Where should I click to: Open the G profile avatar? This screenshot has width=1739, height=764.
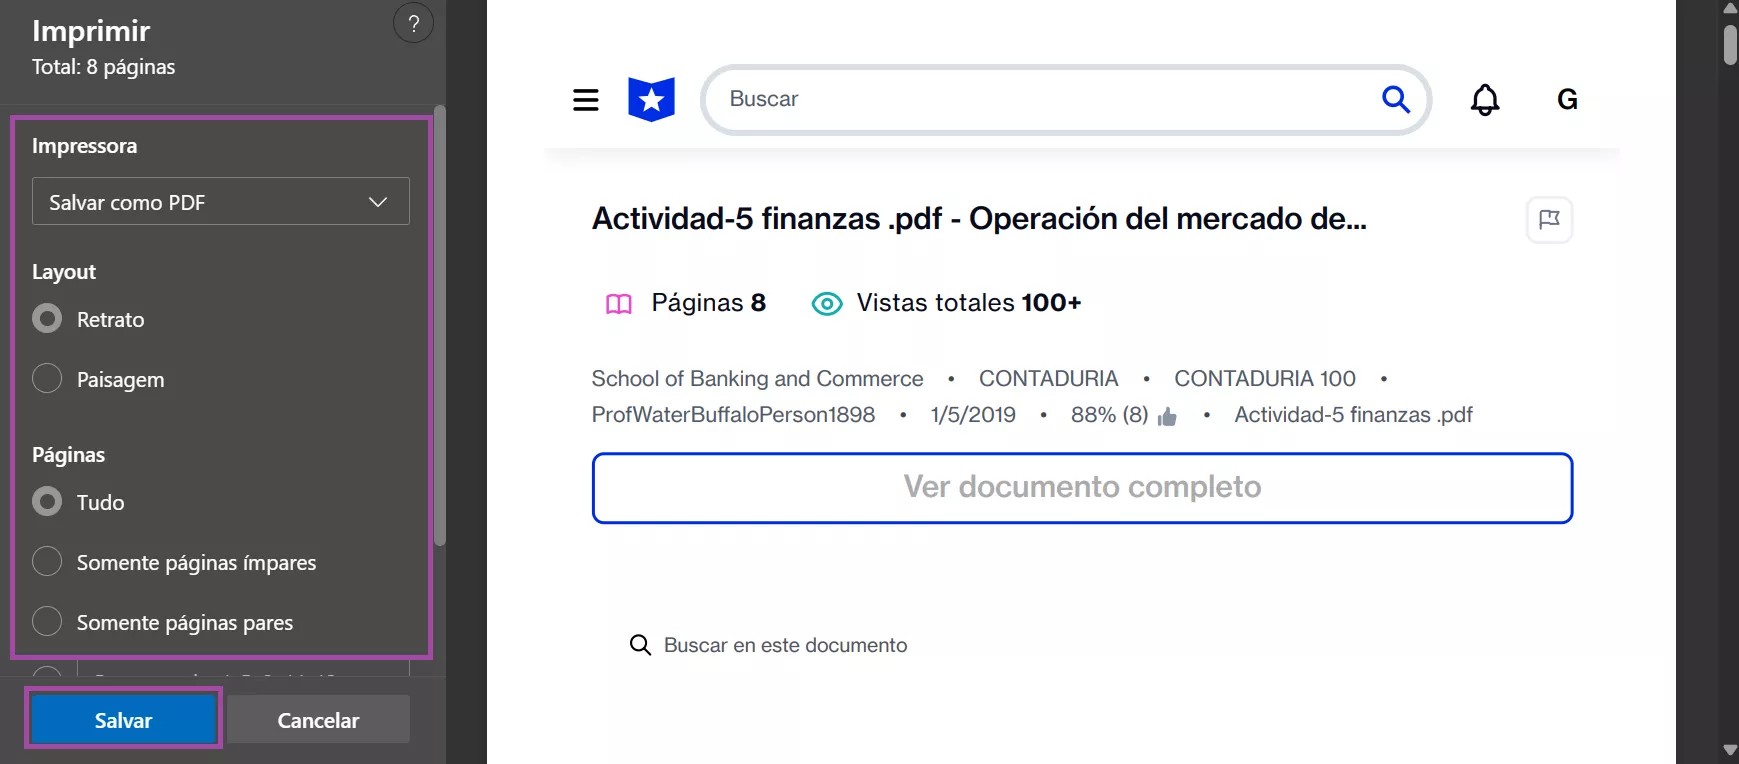(x=1567, y=99)
